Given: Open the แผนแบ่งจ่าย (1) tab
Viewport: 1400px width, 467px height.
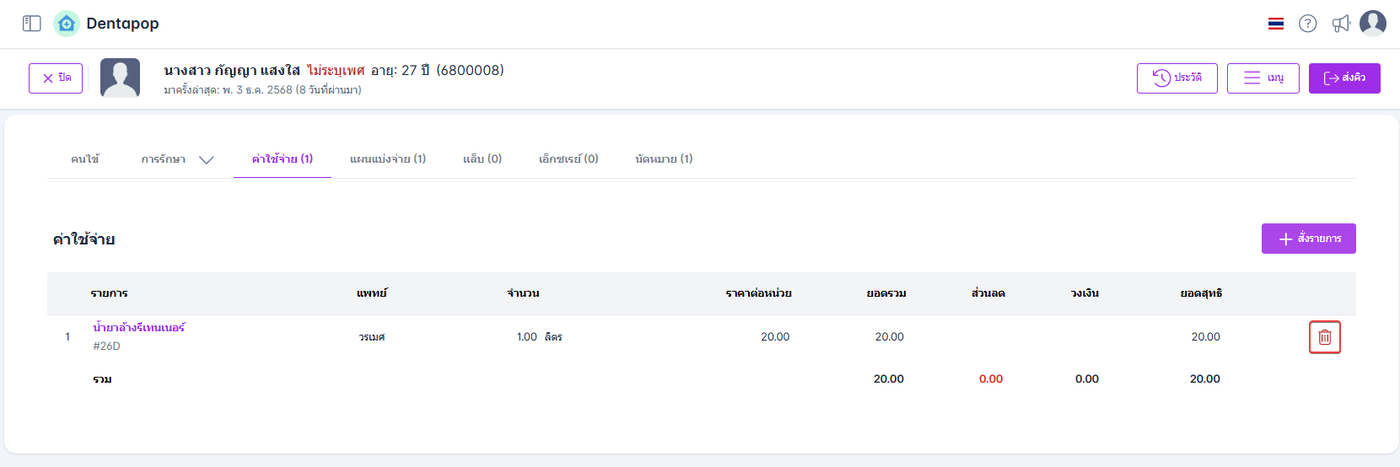Looking at the screenshot, I should click(388, 159).
